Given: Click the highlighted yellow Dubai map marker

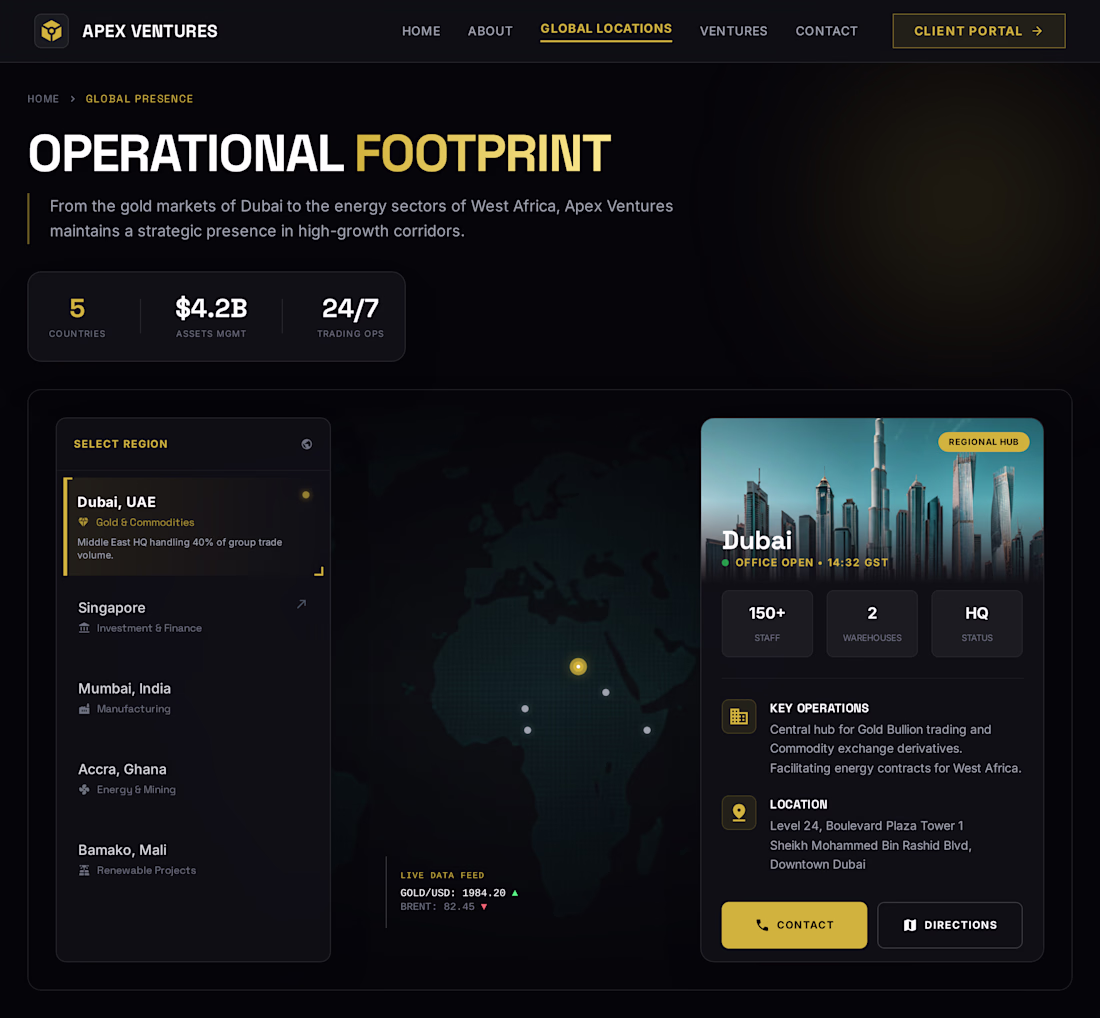Looking at the screenshot, I should point(578,667).
